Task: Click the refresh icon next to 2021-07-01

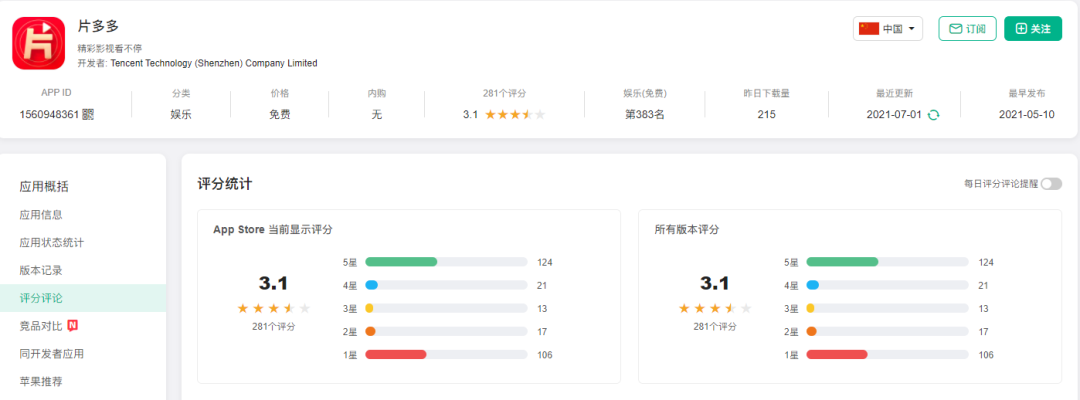Action: [x=933, y=115]
